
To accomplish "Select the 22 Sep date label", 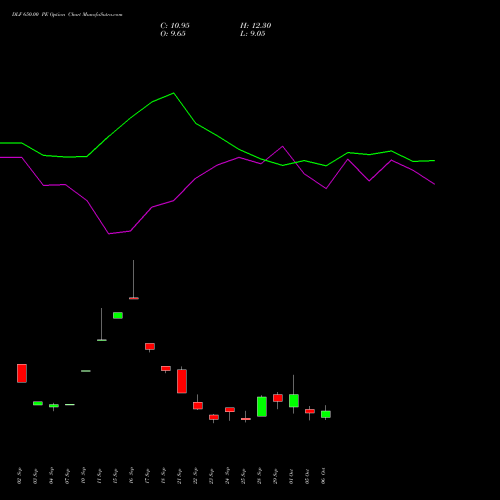I will click(x=195, y=476).
